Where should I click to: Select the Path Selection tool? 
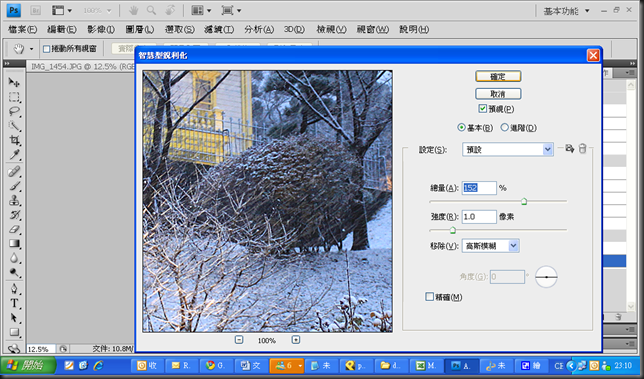[14, 318]
